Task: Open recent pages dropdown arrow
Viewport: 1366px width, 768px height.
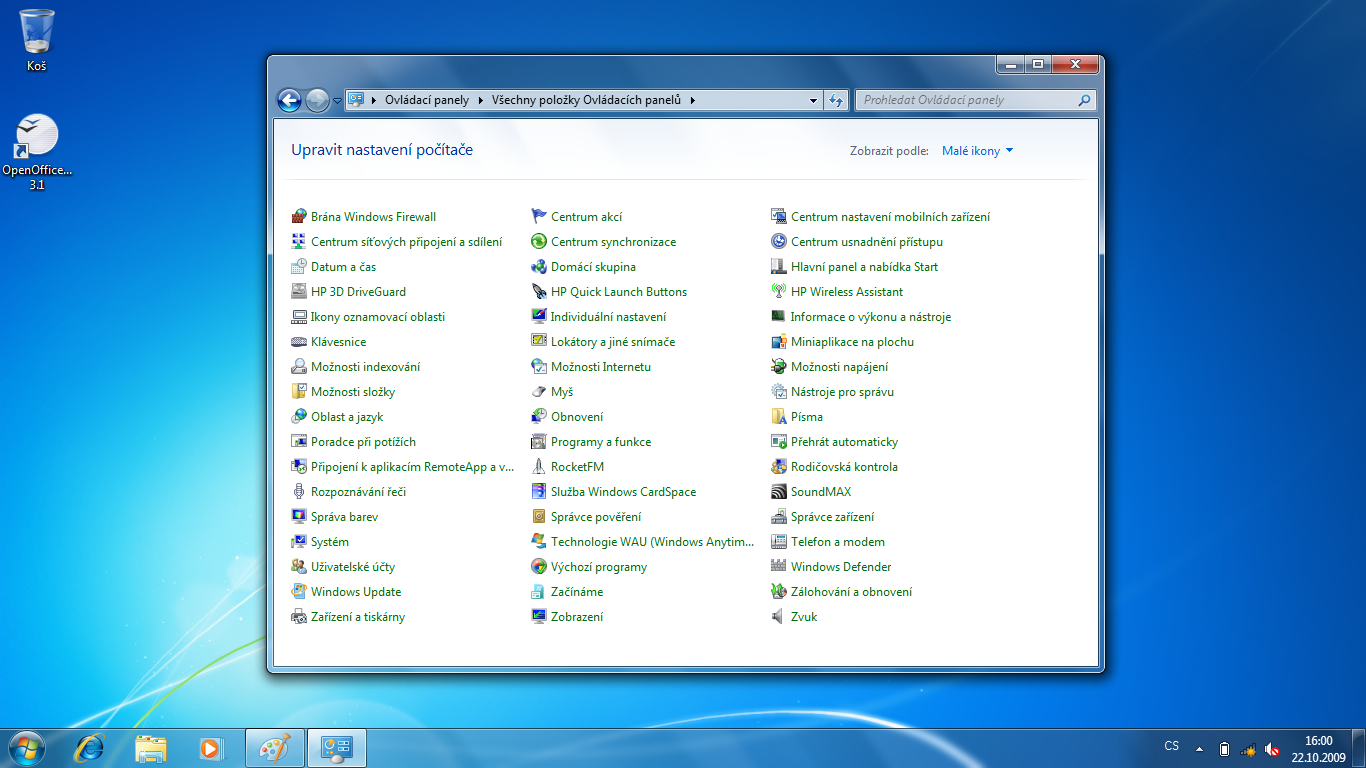Action: pos(337,100)
